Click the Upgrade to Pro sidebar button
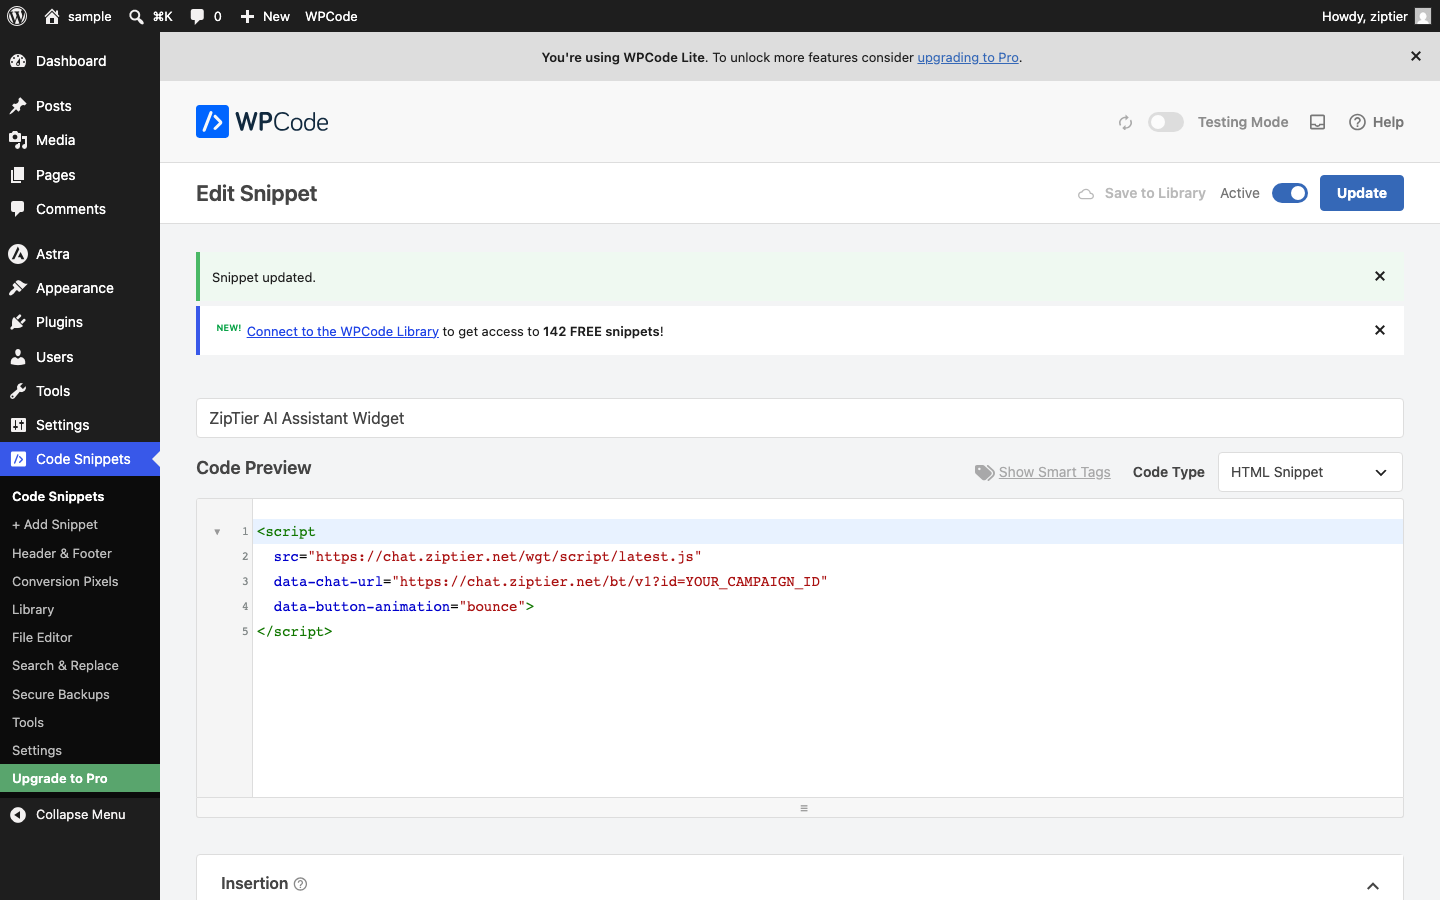 (x=80, y=778)
